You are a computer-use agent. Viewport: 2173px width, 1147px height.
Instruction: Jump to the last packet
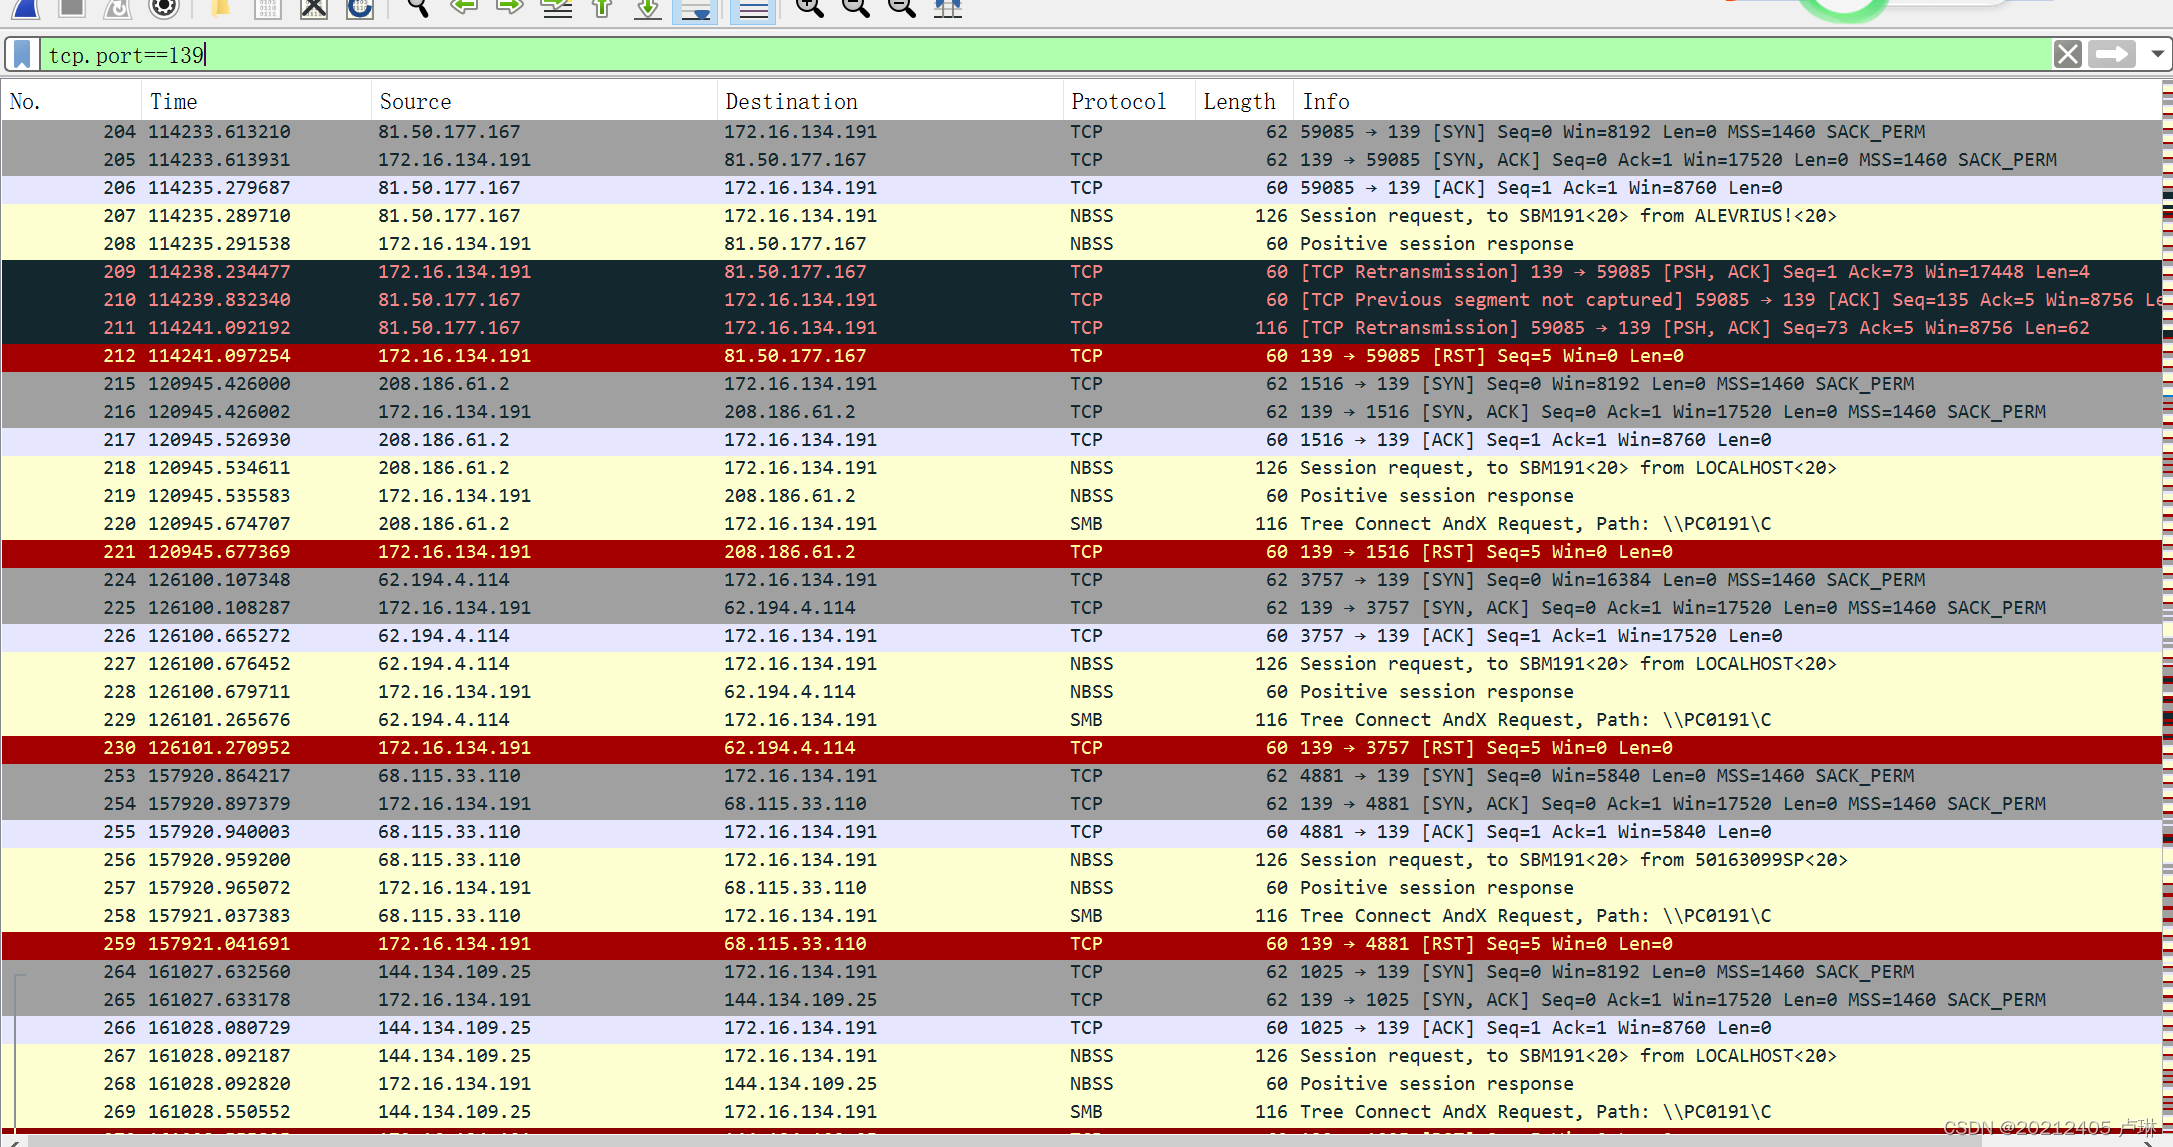pyautogui.click(x=648, y=8)
